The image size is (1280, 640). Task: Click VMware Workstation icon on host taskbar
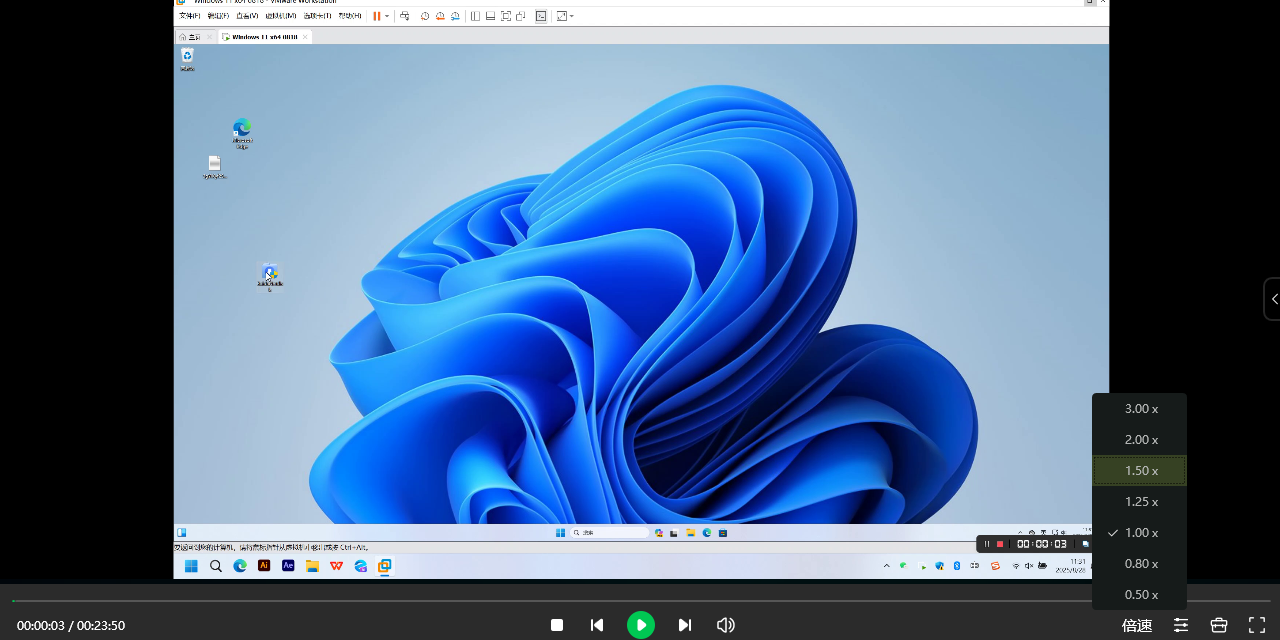coord(384,566)
